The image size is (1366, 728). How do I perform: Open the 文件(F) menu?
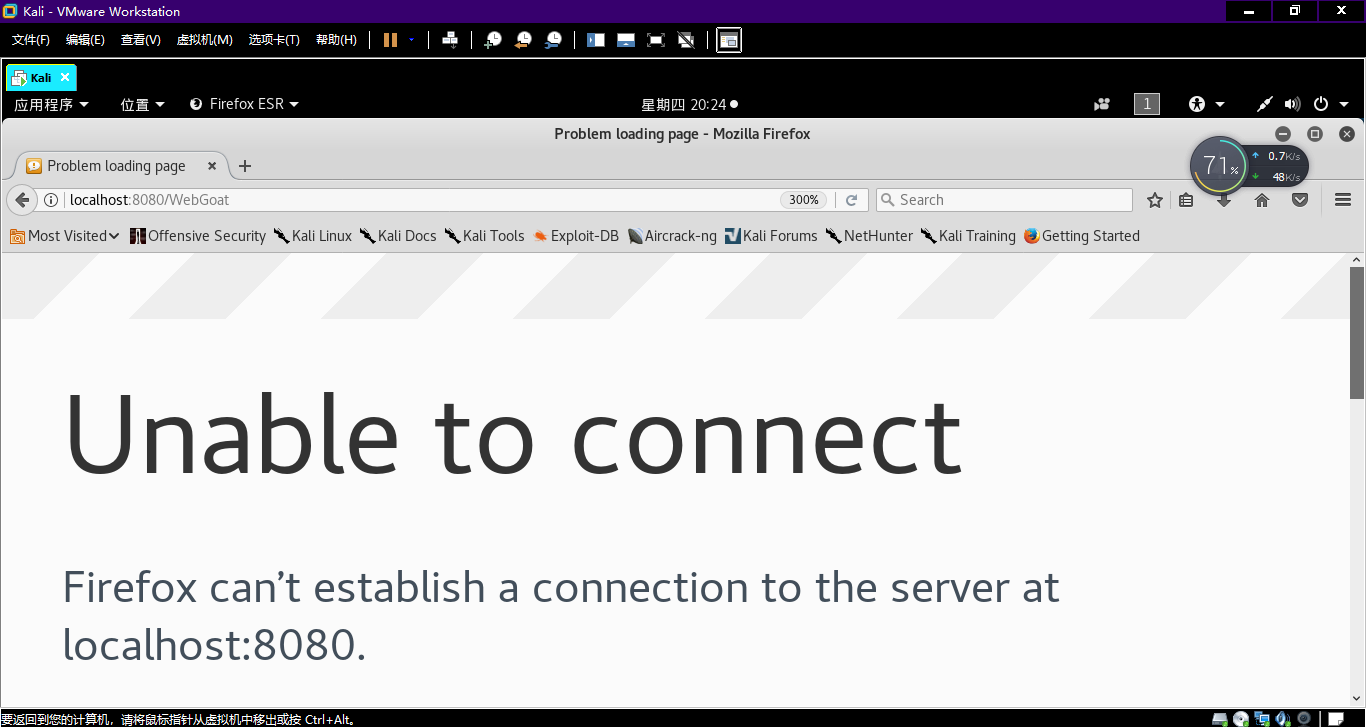pyautogui.click(x=31, y=40)
